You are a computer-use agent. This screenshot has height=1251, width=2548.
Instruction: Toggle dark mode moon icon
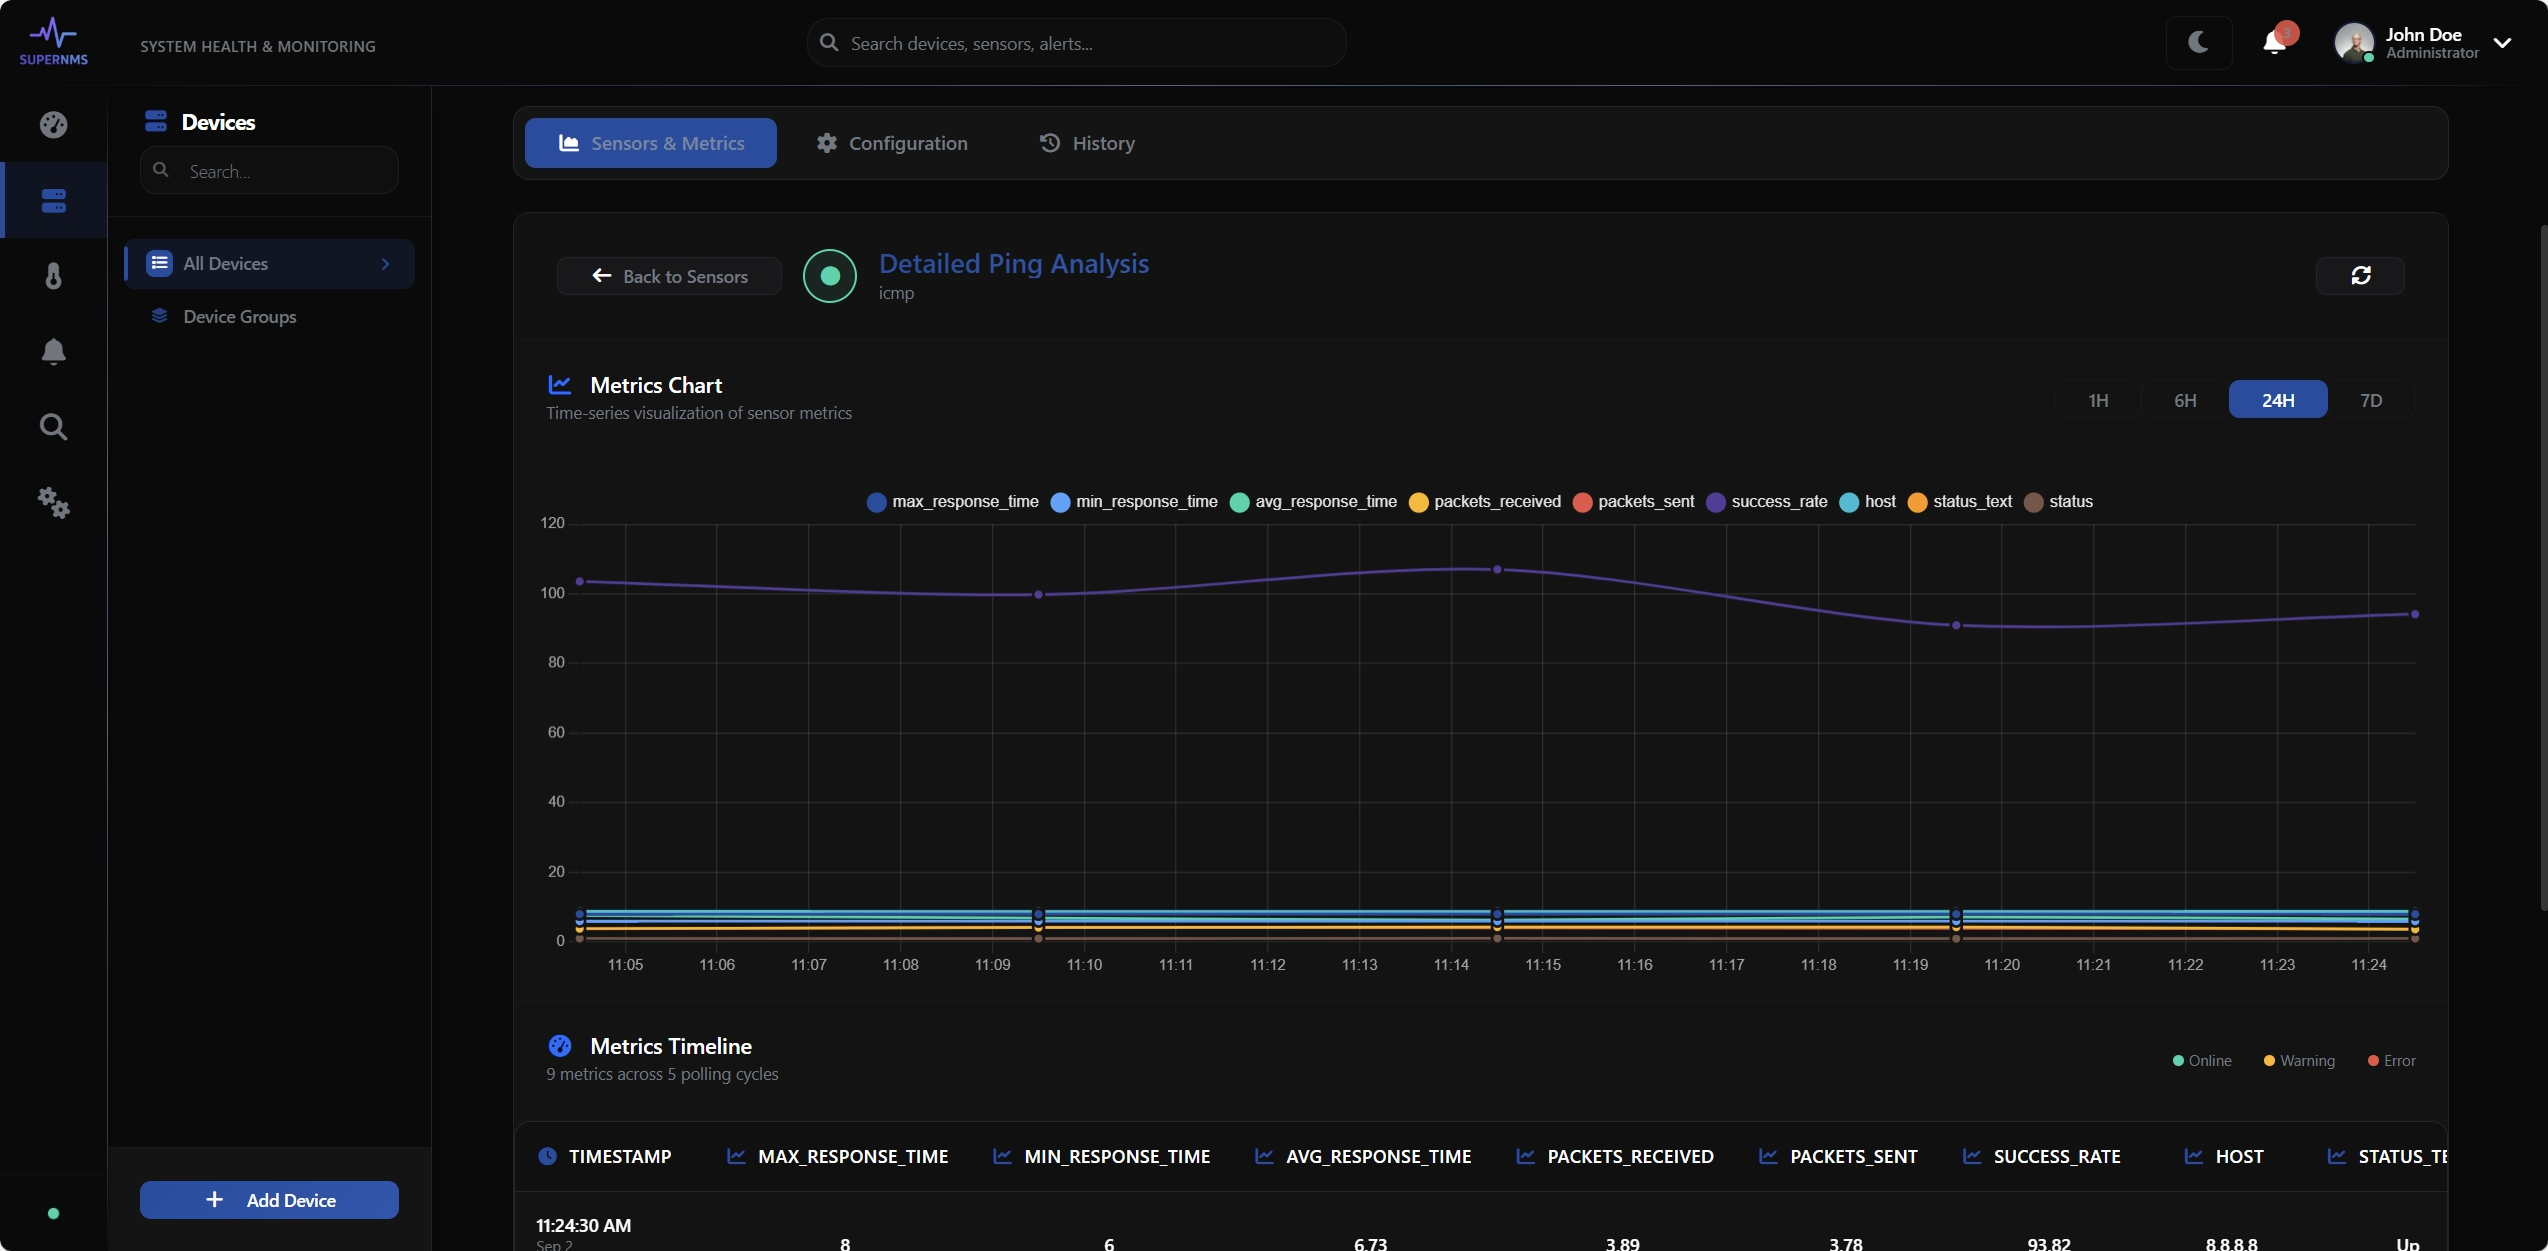(2198, 42)
